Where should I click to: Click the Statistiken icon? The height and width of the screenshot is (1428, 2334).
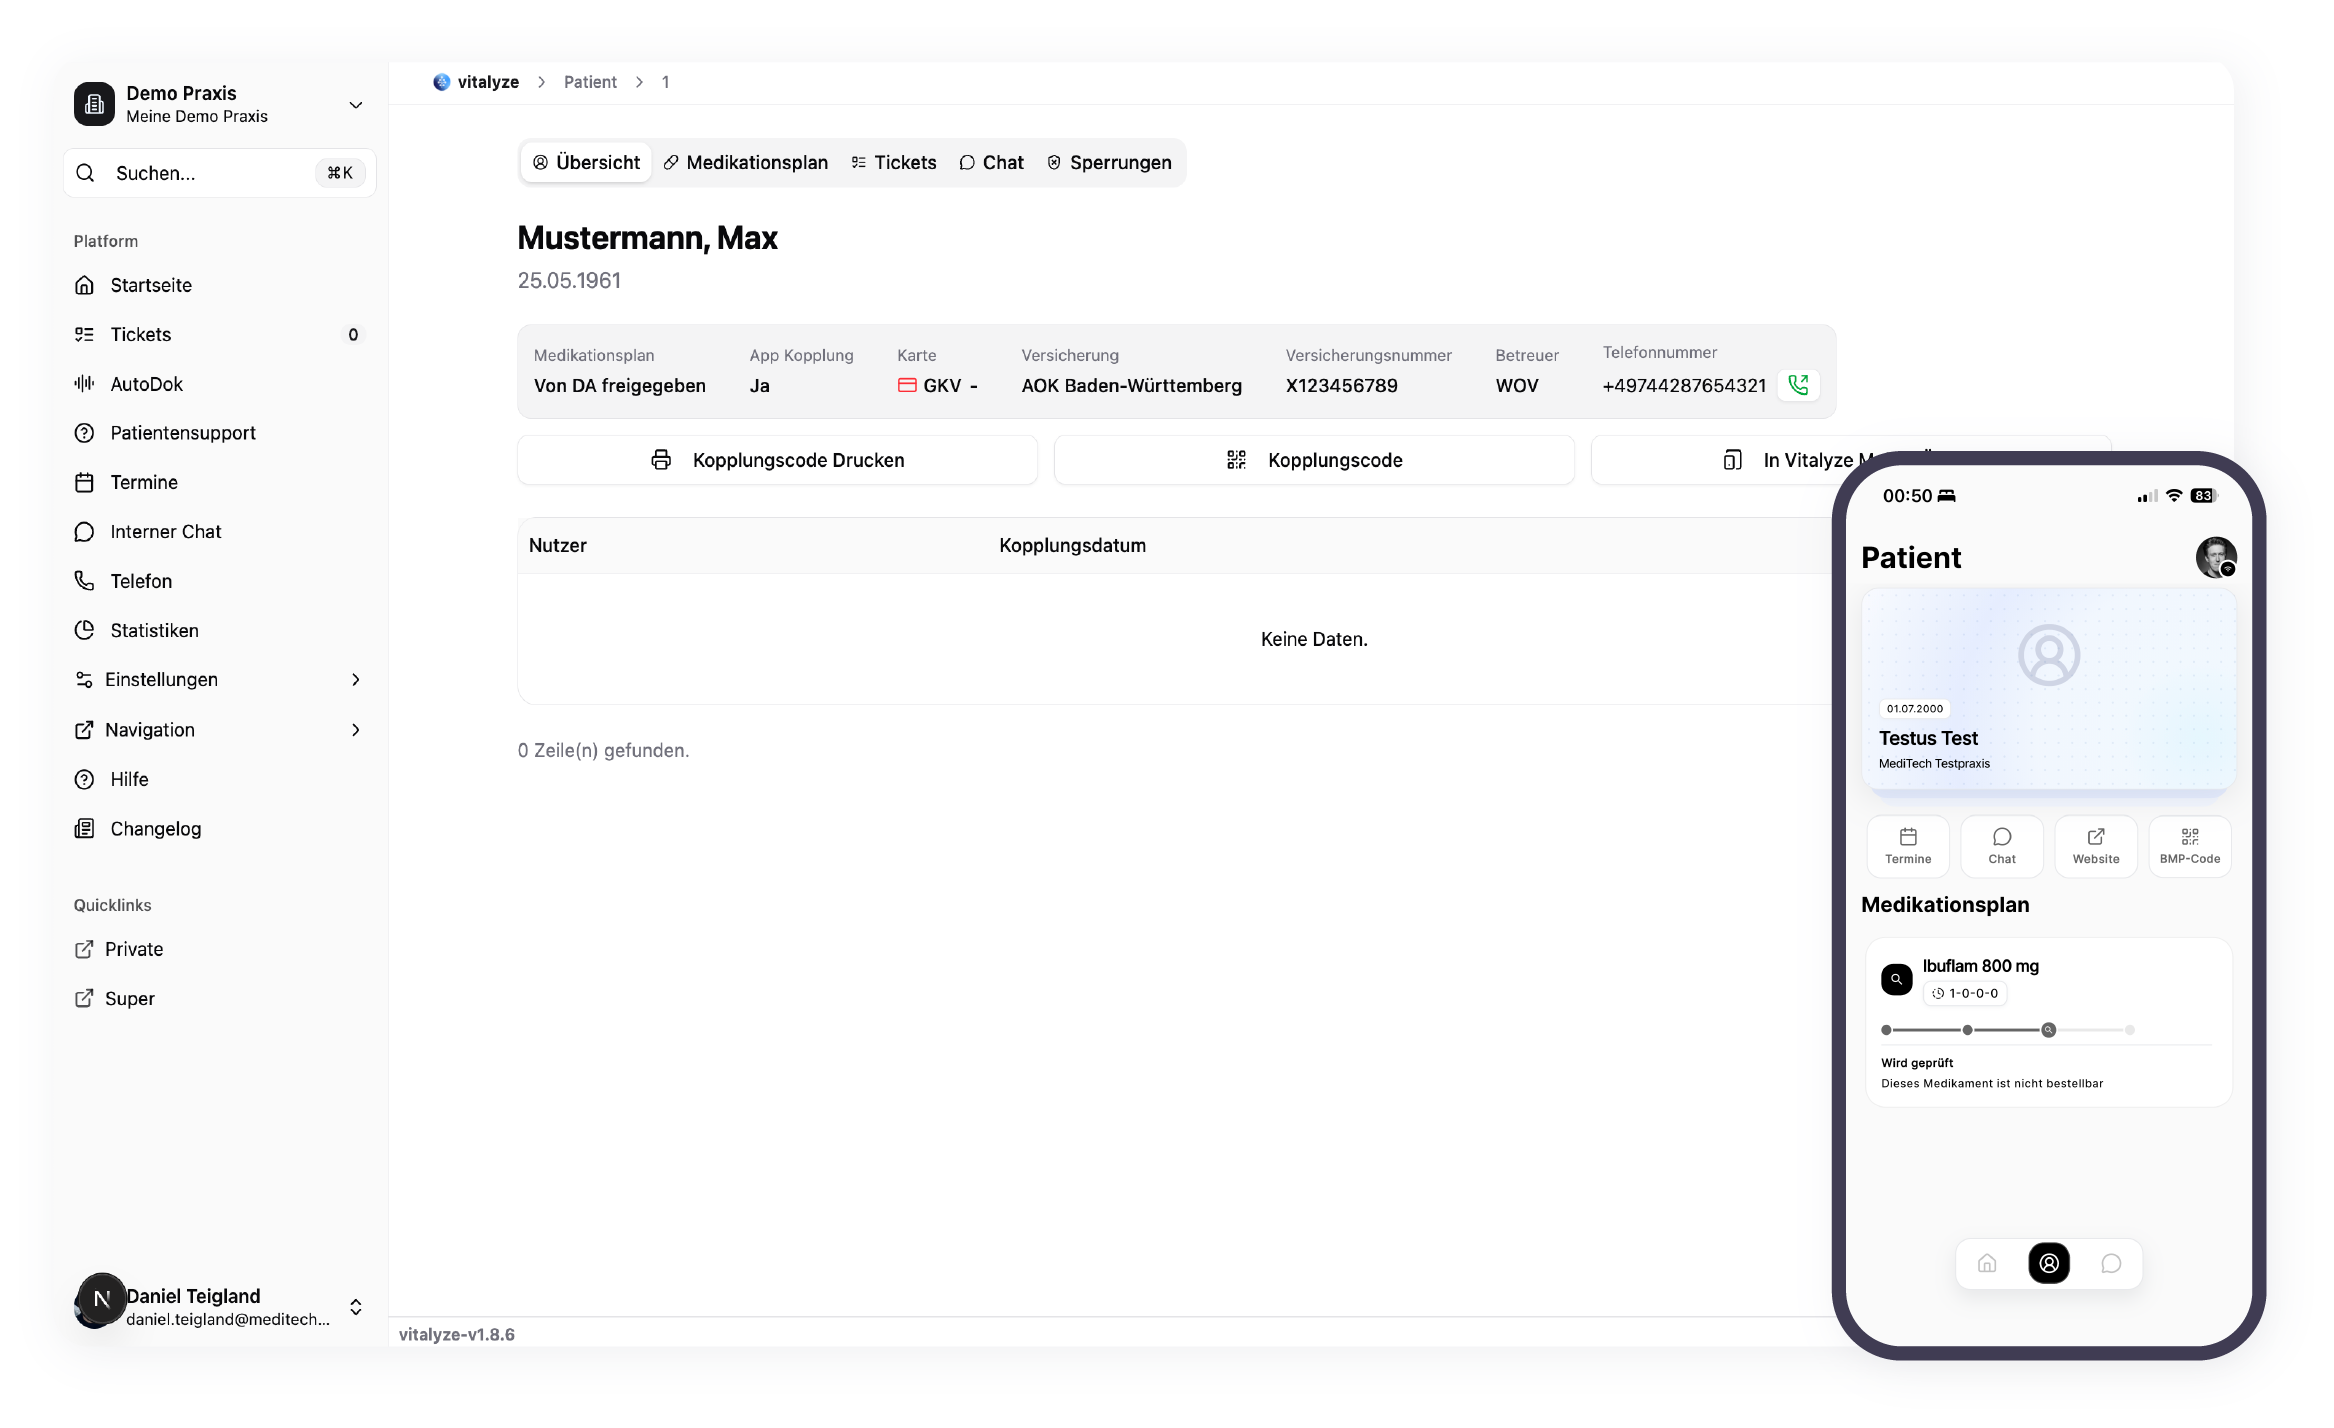coord(85,630)
